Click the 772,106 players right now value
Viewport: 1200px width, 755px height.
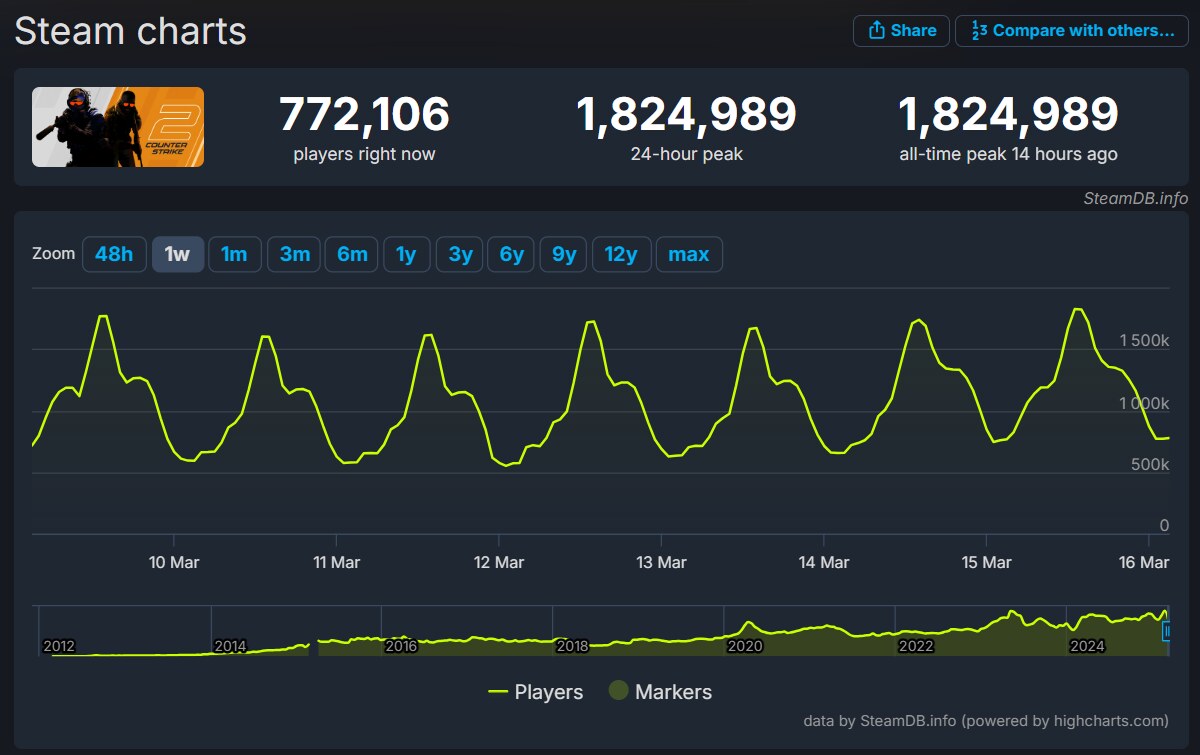[x=365, y=115]
